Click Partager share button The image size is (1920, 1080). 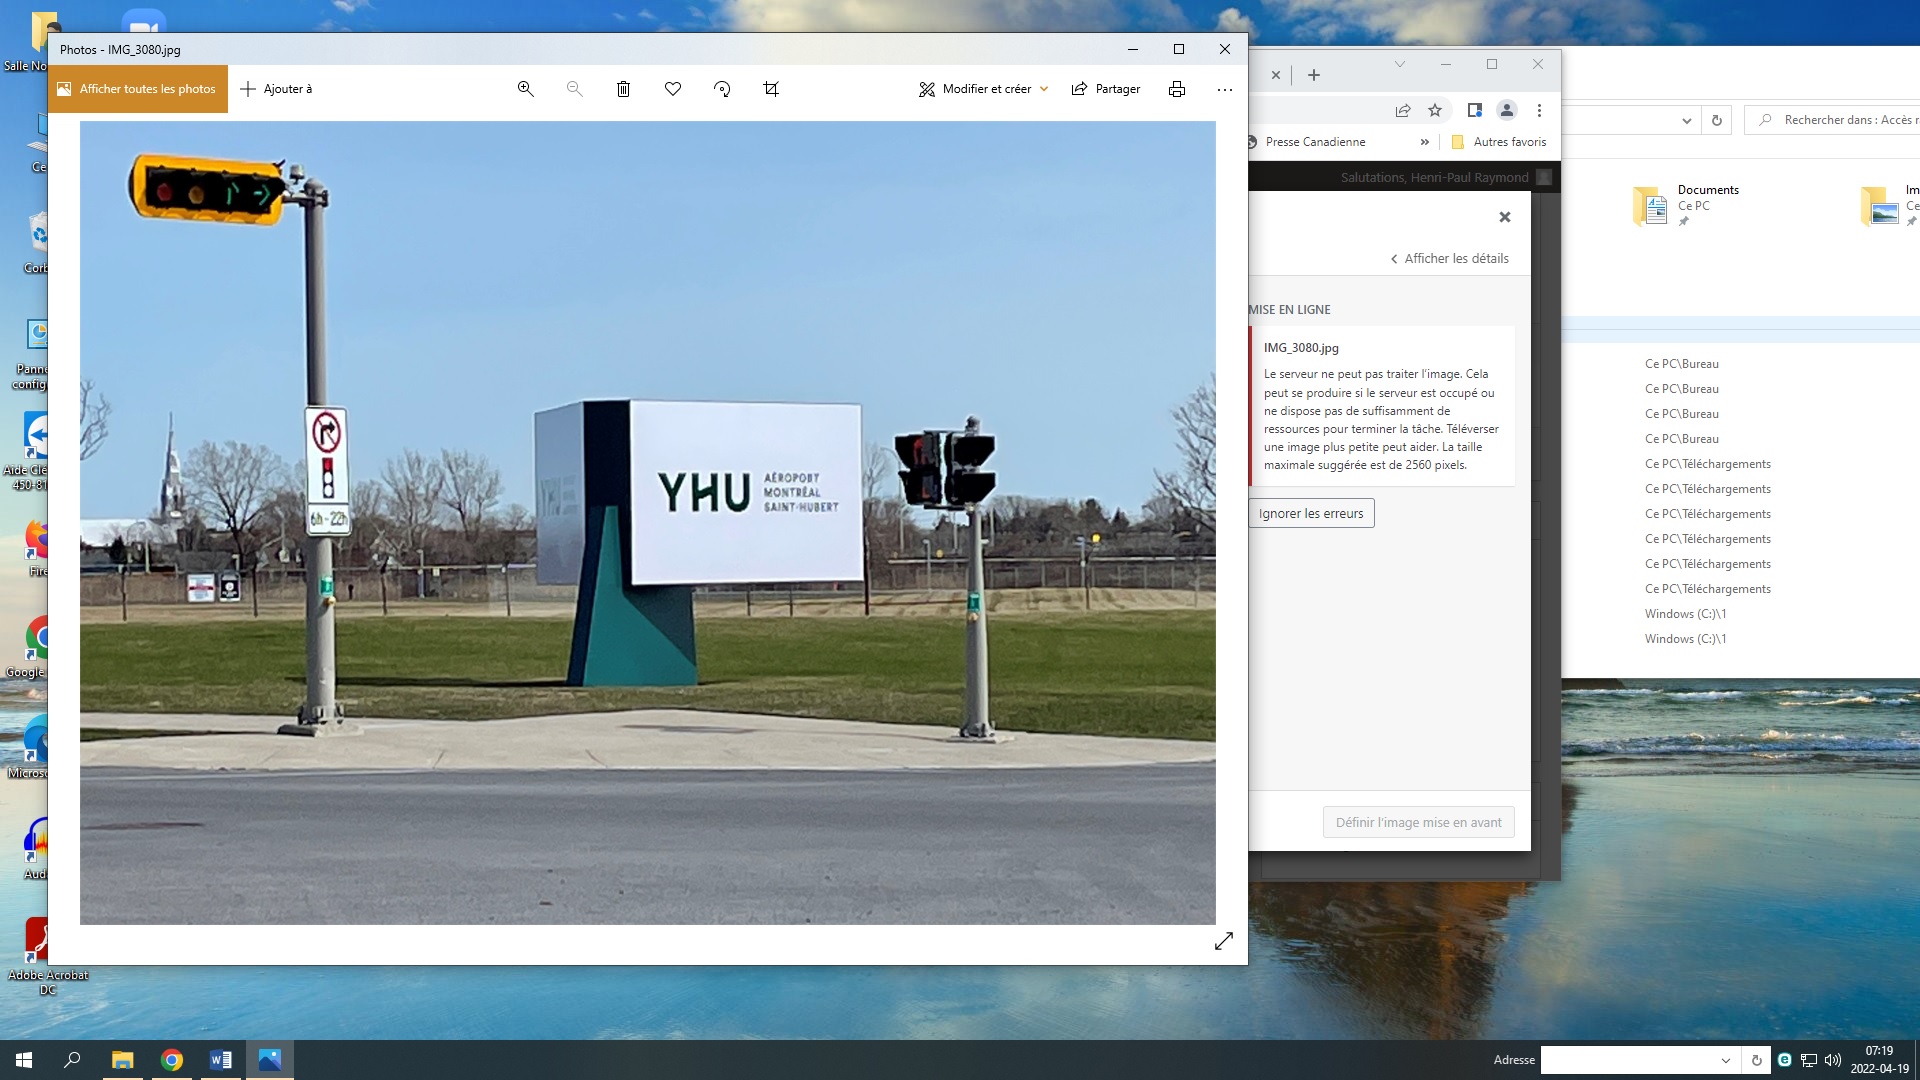[x=1106, y=89]
